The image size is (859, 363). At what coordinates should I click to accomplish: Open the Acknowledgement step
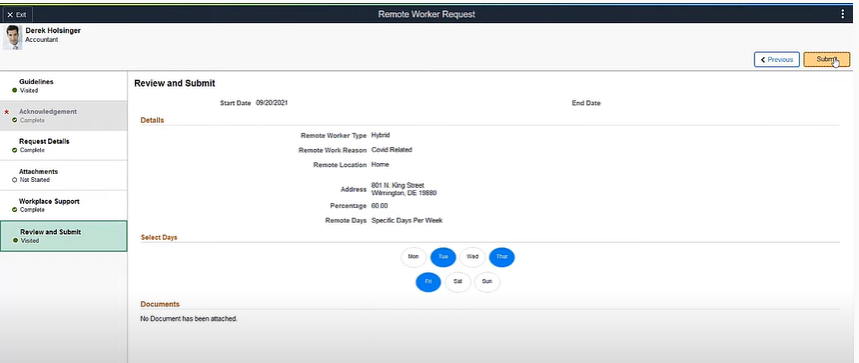click(64, 116)
